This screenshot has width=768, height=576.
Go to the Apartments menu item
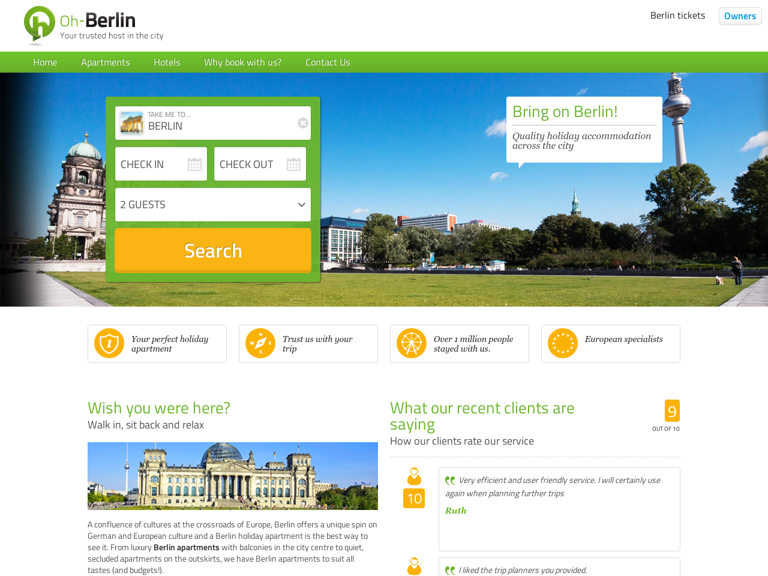105,62
